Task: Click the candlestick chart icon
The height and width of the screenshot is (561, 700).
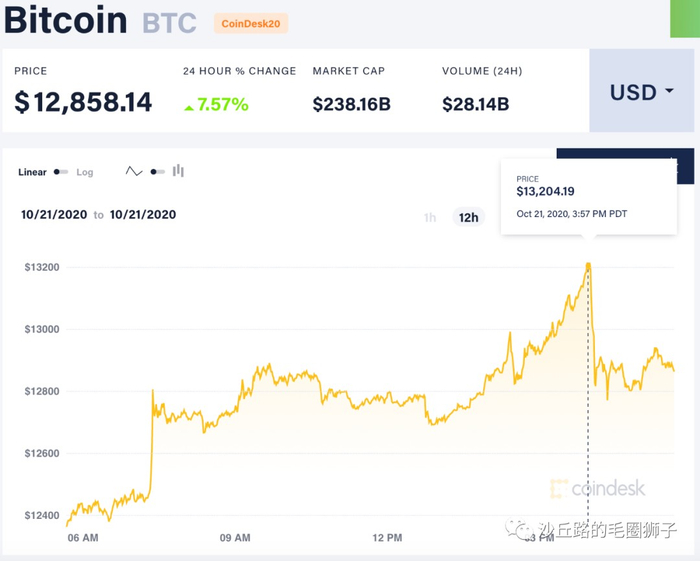Action: pyautogui.click(x=178, y=171)
